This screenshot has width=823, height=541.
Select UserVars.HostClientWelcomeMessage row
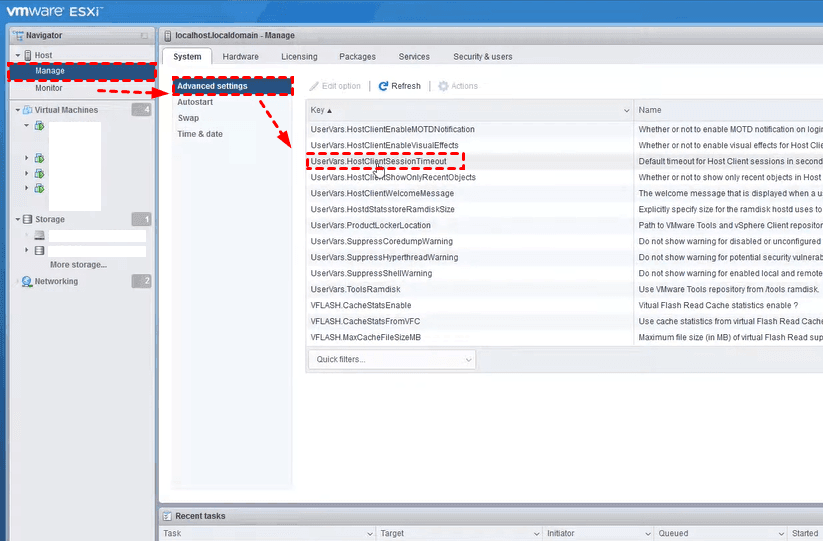[565, 194]
